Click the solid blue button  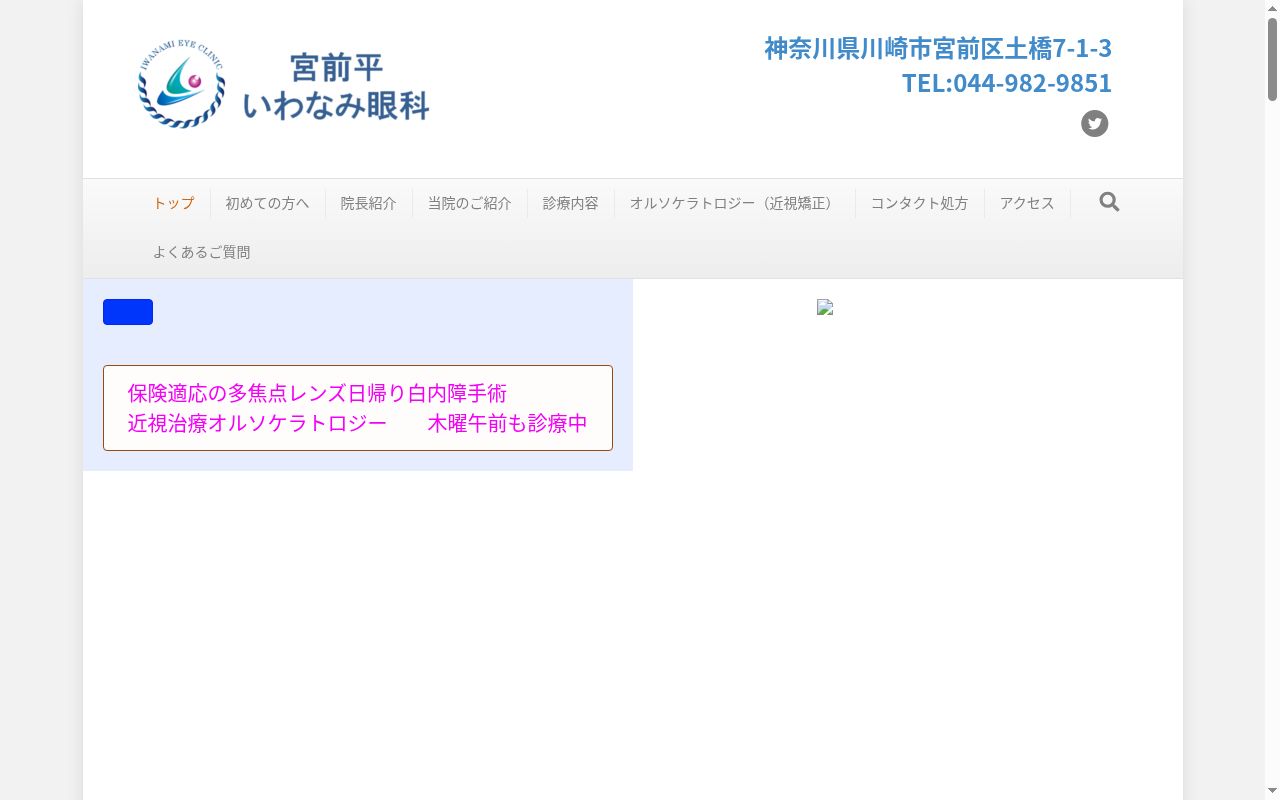(x=128, y=312)
